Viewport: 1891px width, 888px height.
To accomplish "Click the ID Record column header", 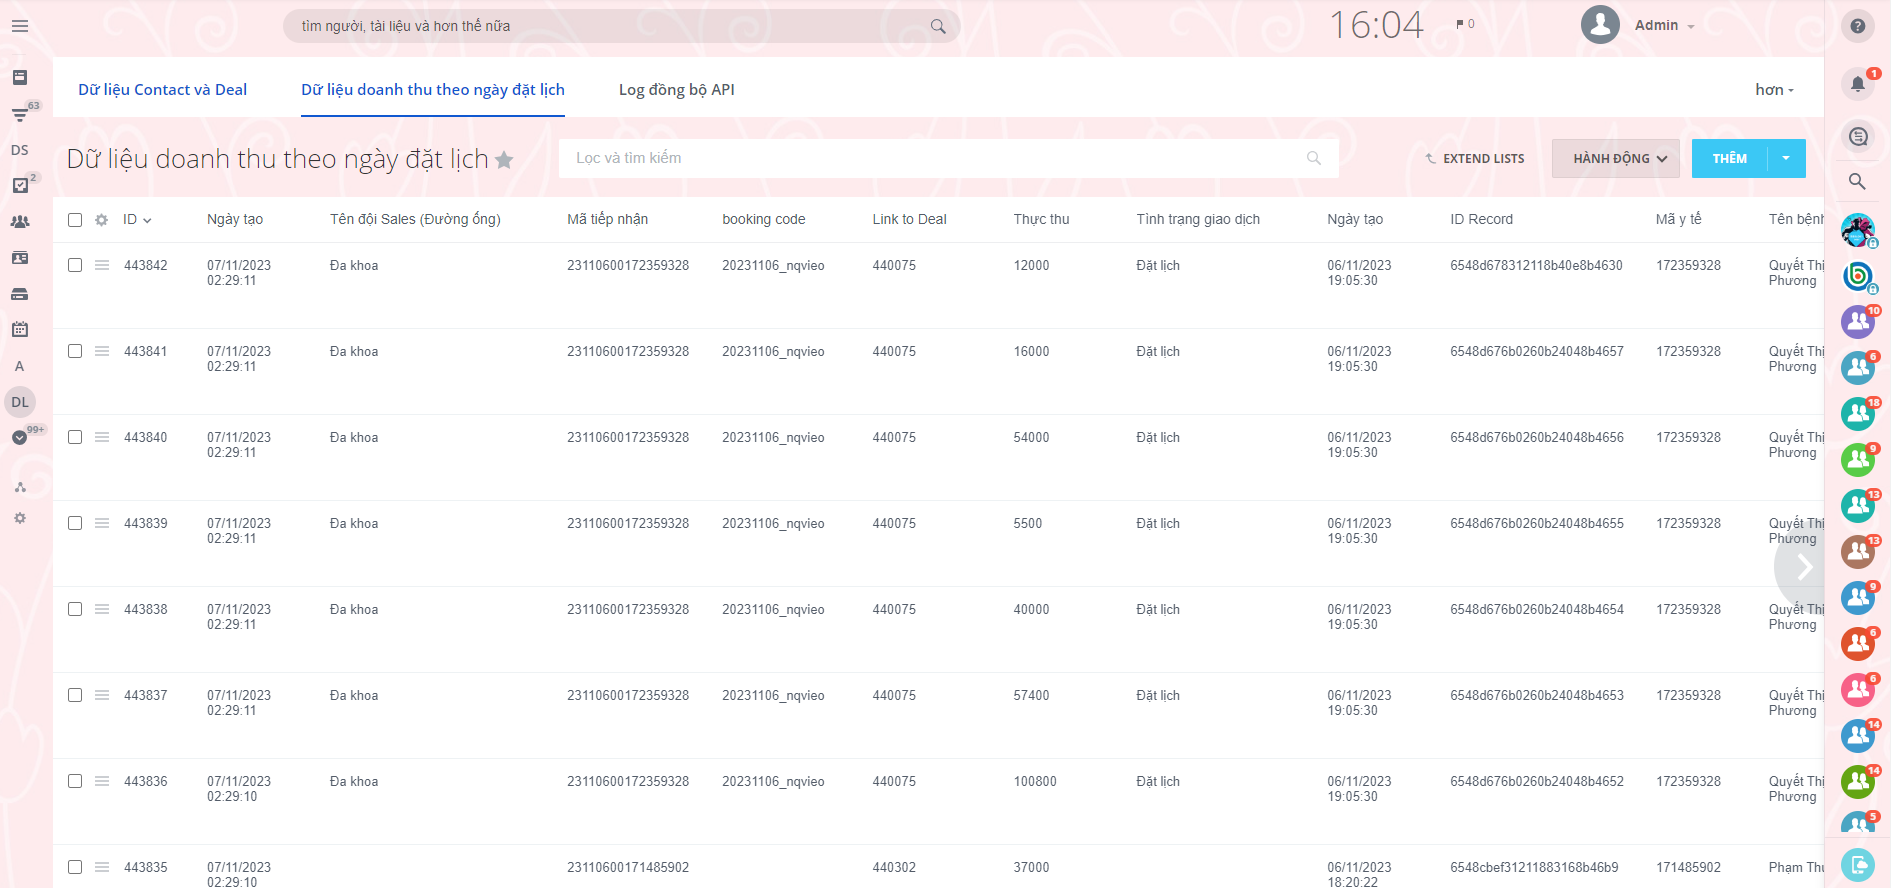I will pyautogui.click(x=1481, y=220).
